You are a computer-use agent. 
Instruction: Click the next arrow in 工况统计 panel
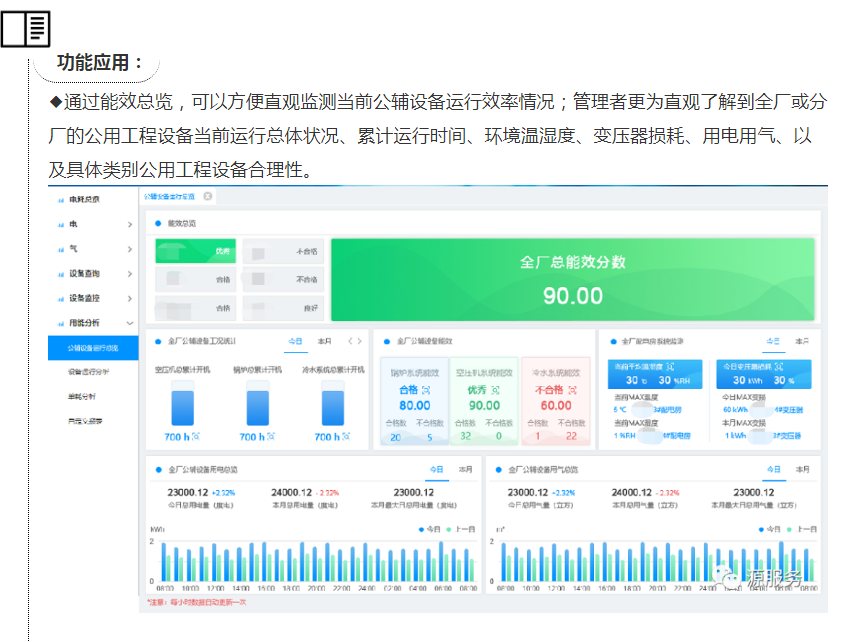(360, 341)
